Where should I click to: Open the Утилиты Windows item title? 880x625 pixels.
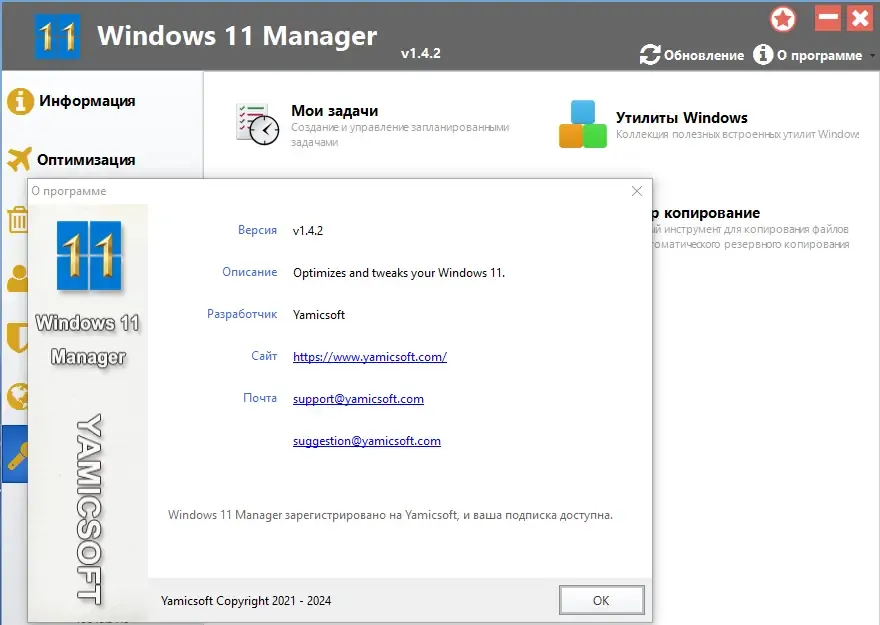[681, 118]
